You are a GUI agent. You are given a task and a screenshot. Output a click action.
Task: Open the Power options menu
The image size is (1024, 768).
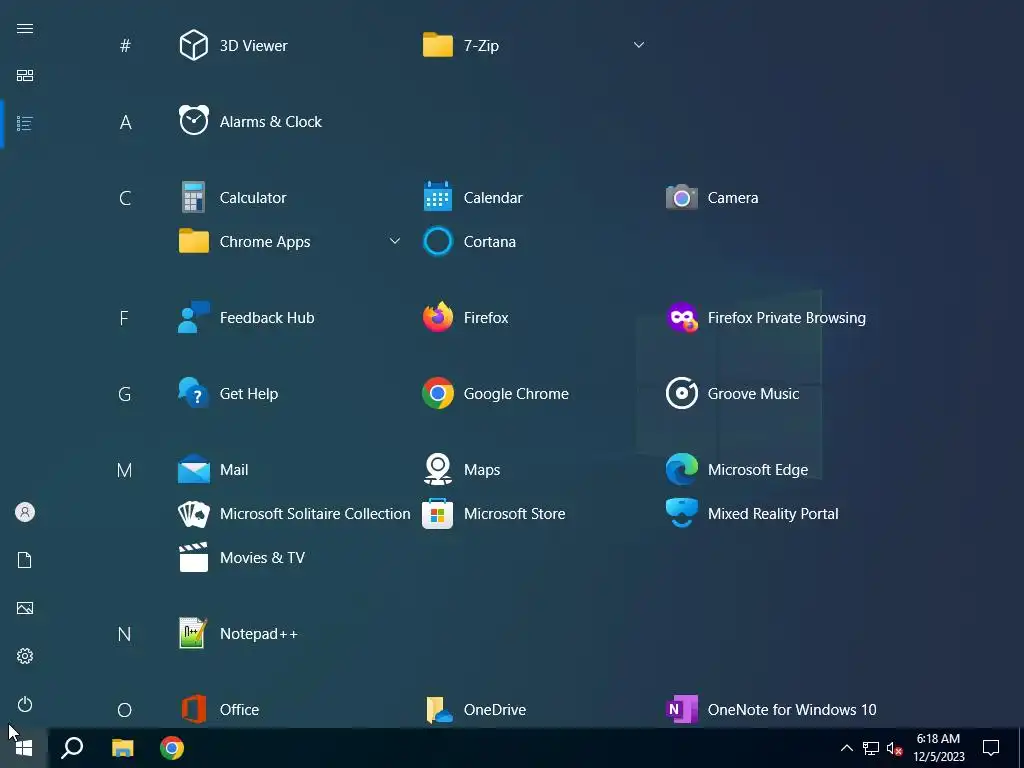click(x=25, y=704)
